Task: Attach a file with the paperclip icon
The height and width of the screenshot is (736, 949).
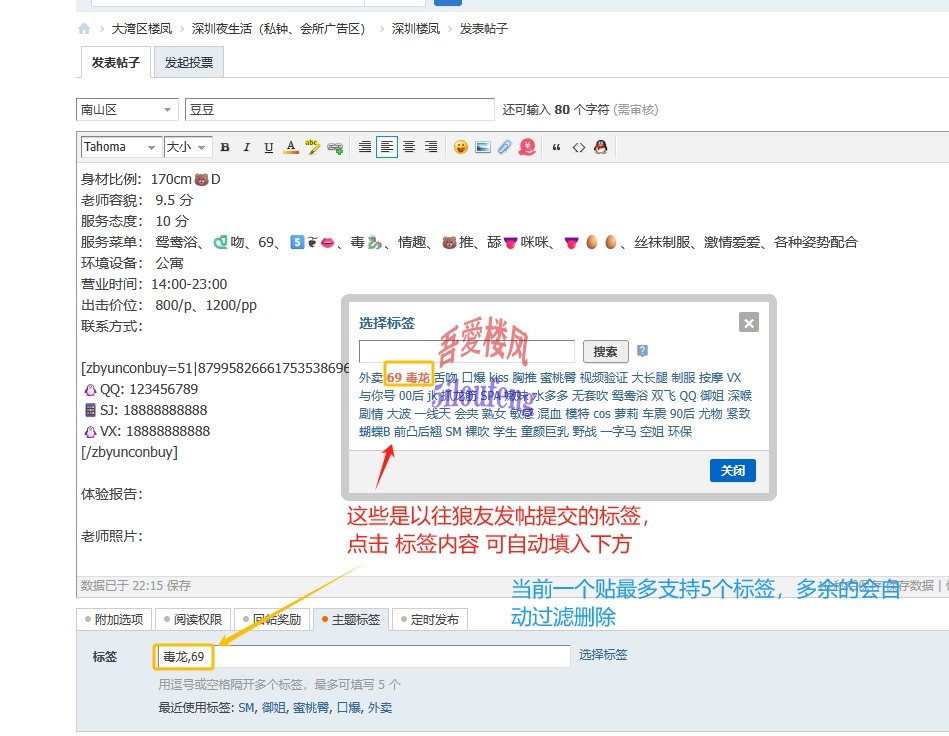Action: pyautogui.click(x=504, y=147)
